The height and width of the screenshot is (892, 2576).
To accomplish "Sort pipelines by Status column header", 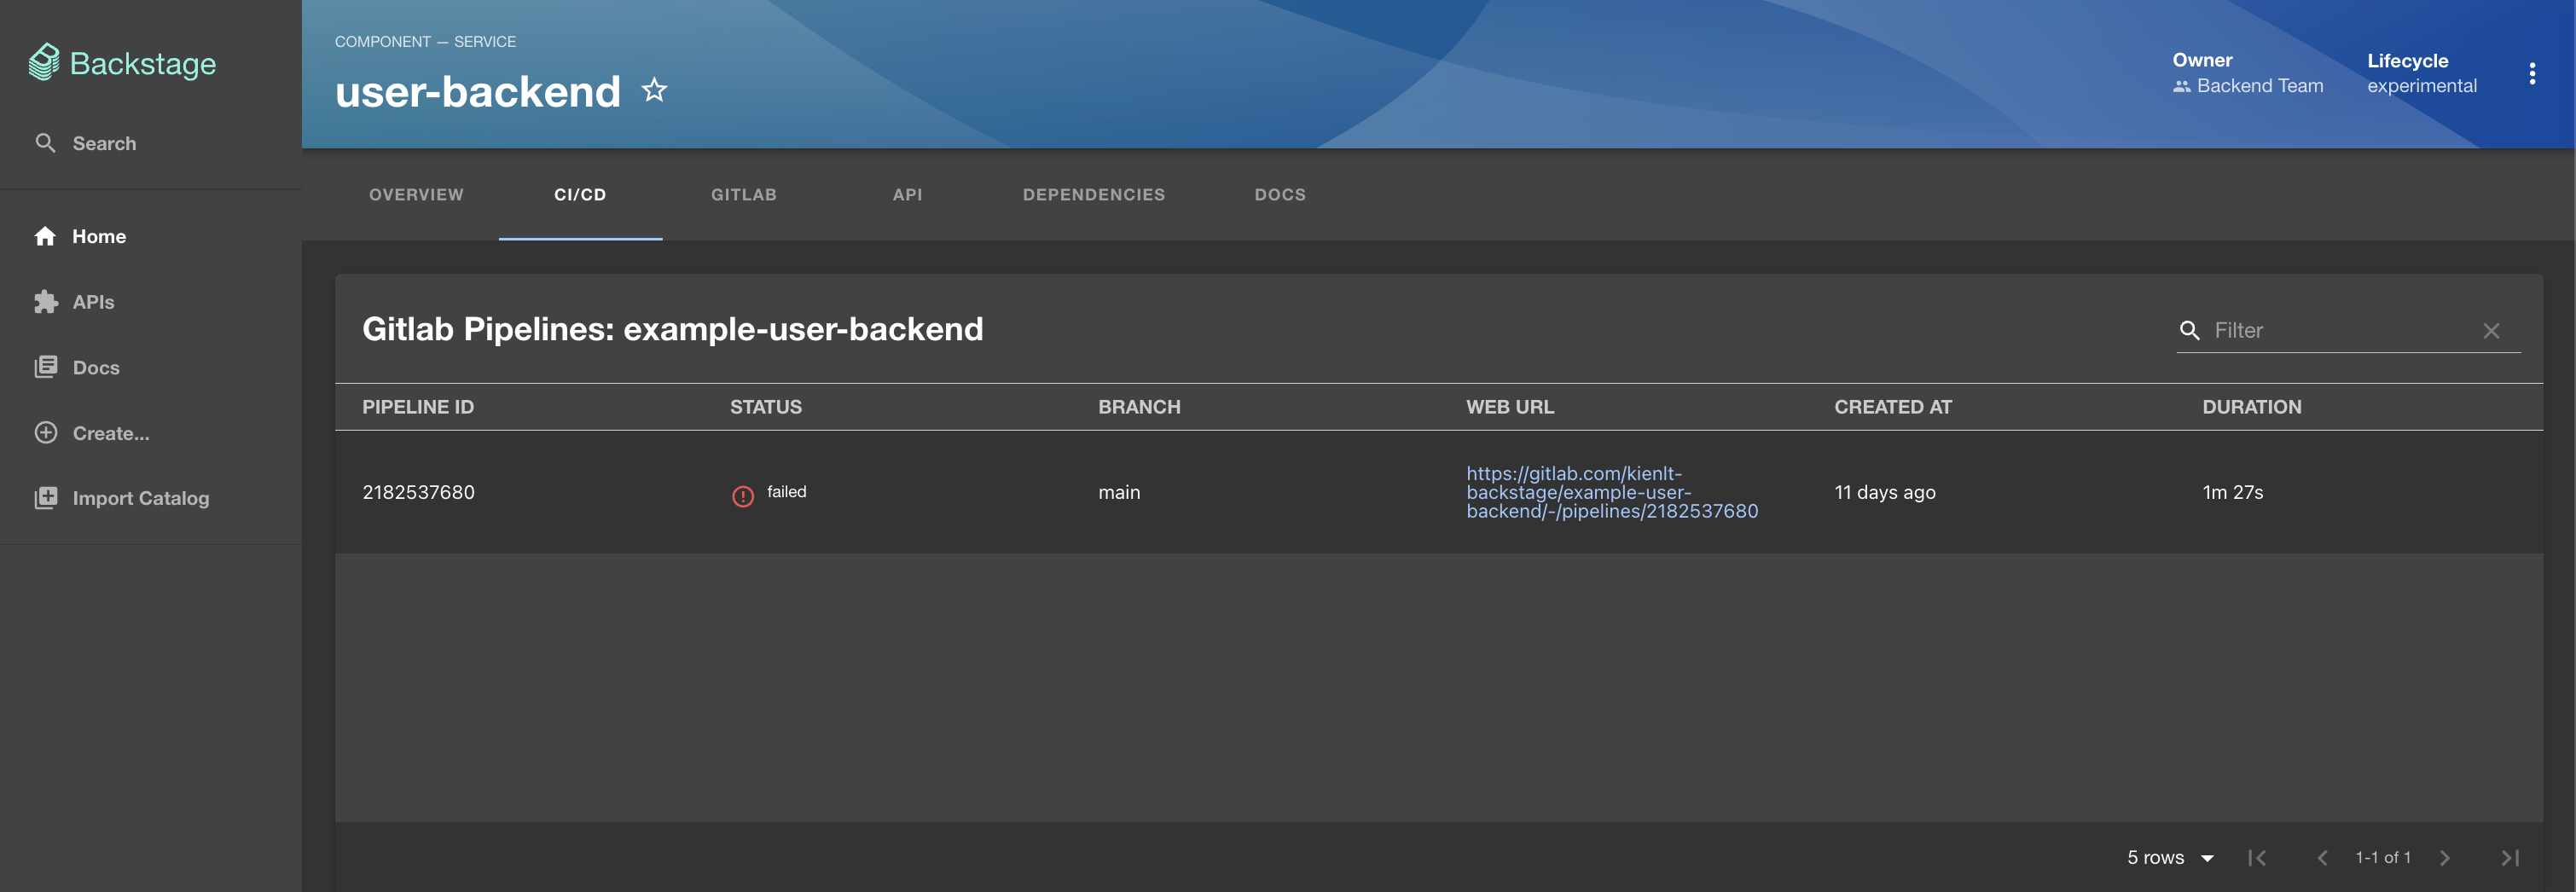I will (765, 407).
